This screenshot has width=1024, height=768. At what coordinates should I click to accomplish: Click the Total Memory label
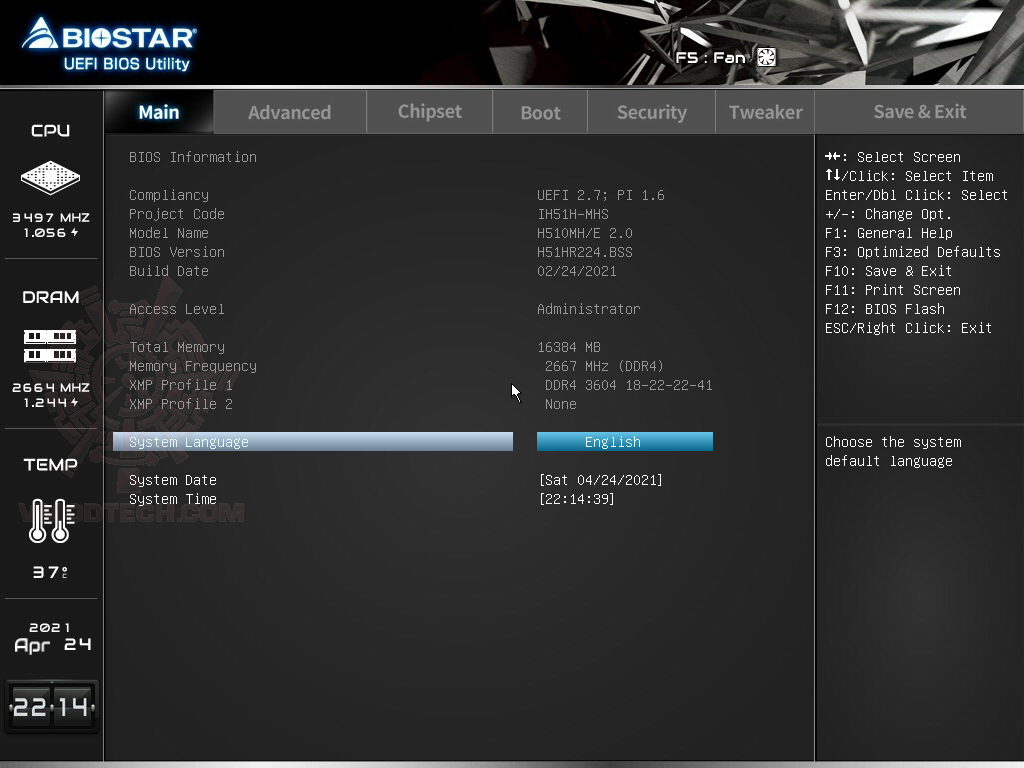tap(176, 347)
